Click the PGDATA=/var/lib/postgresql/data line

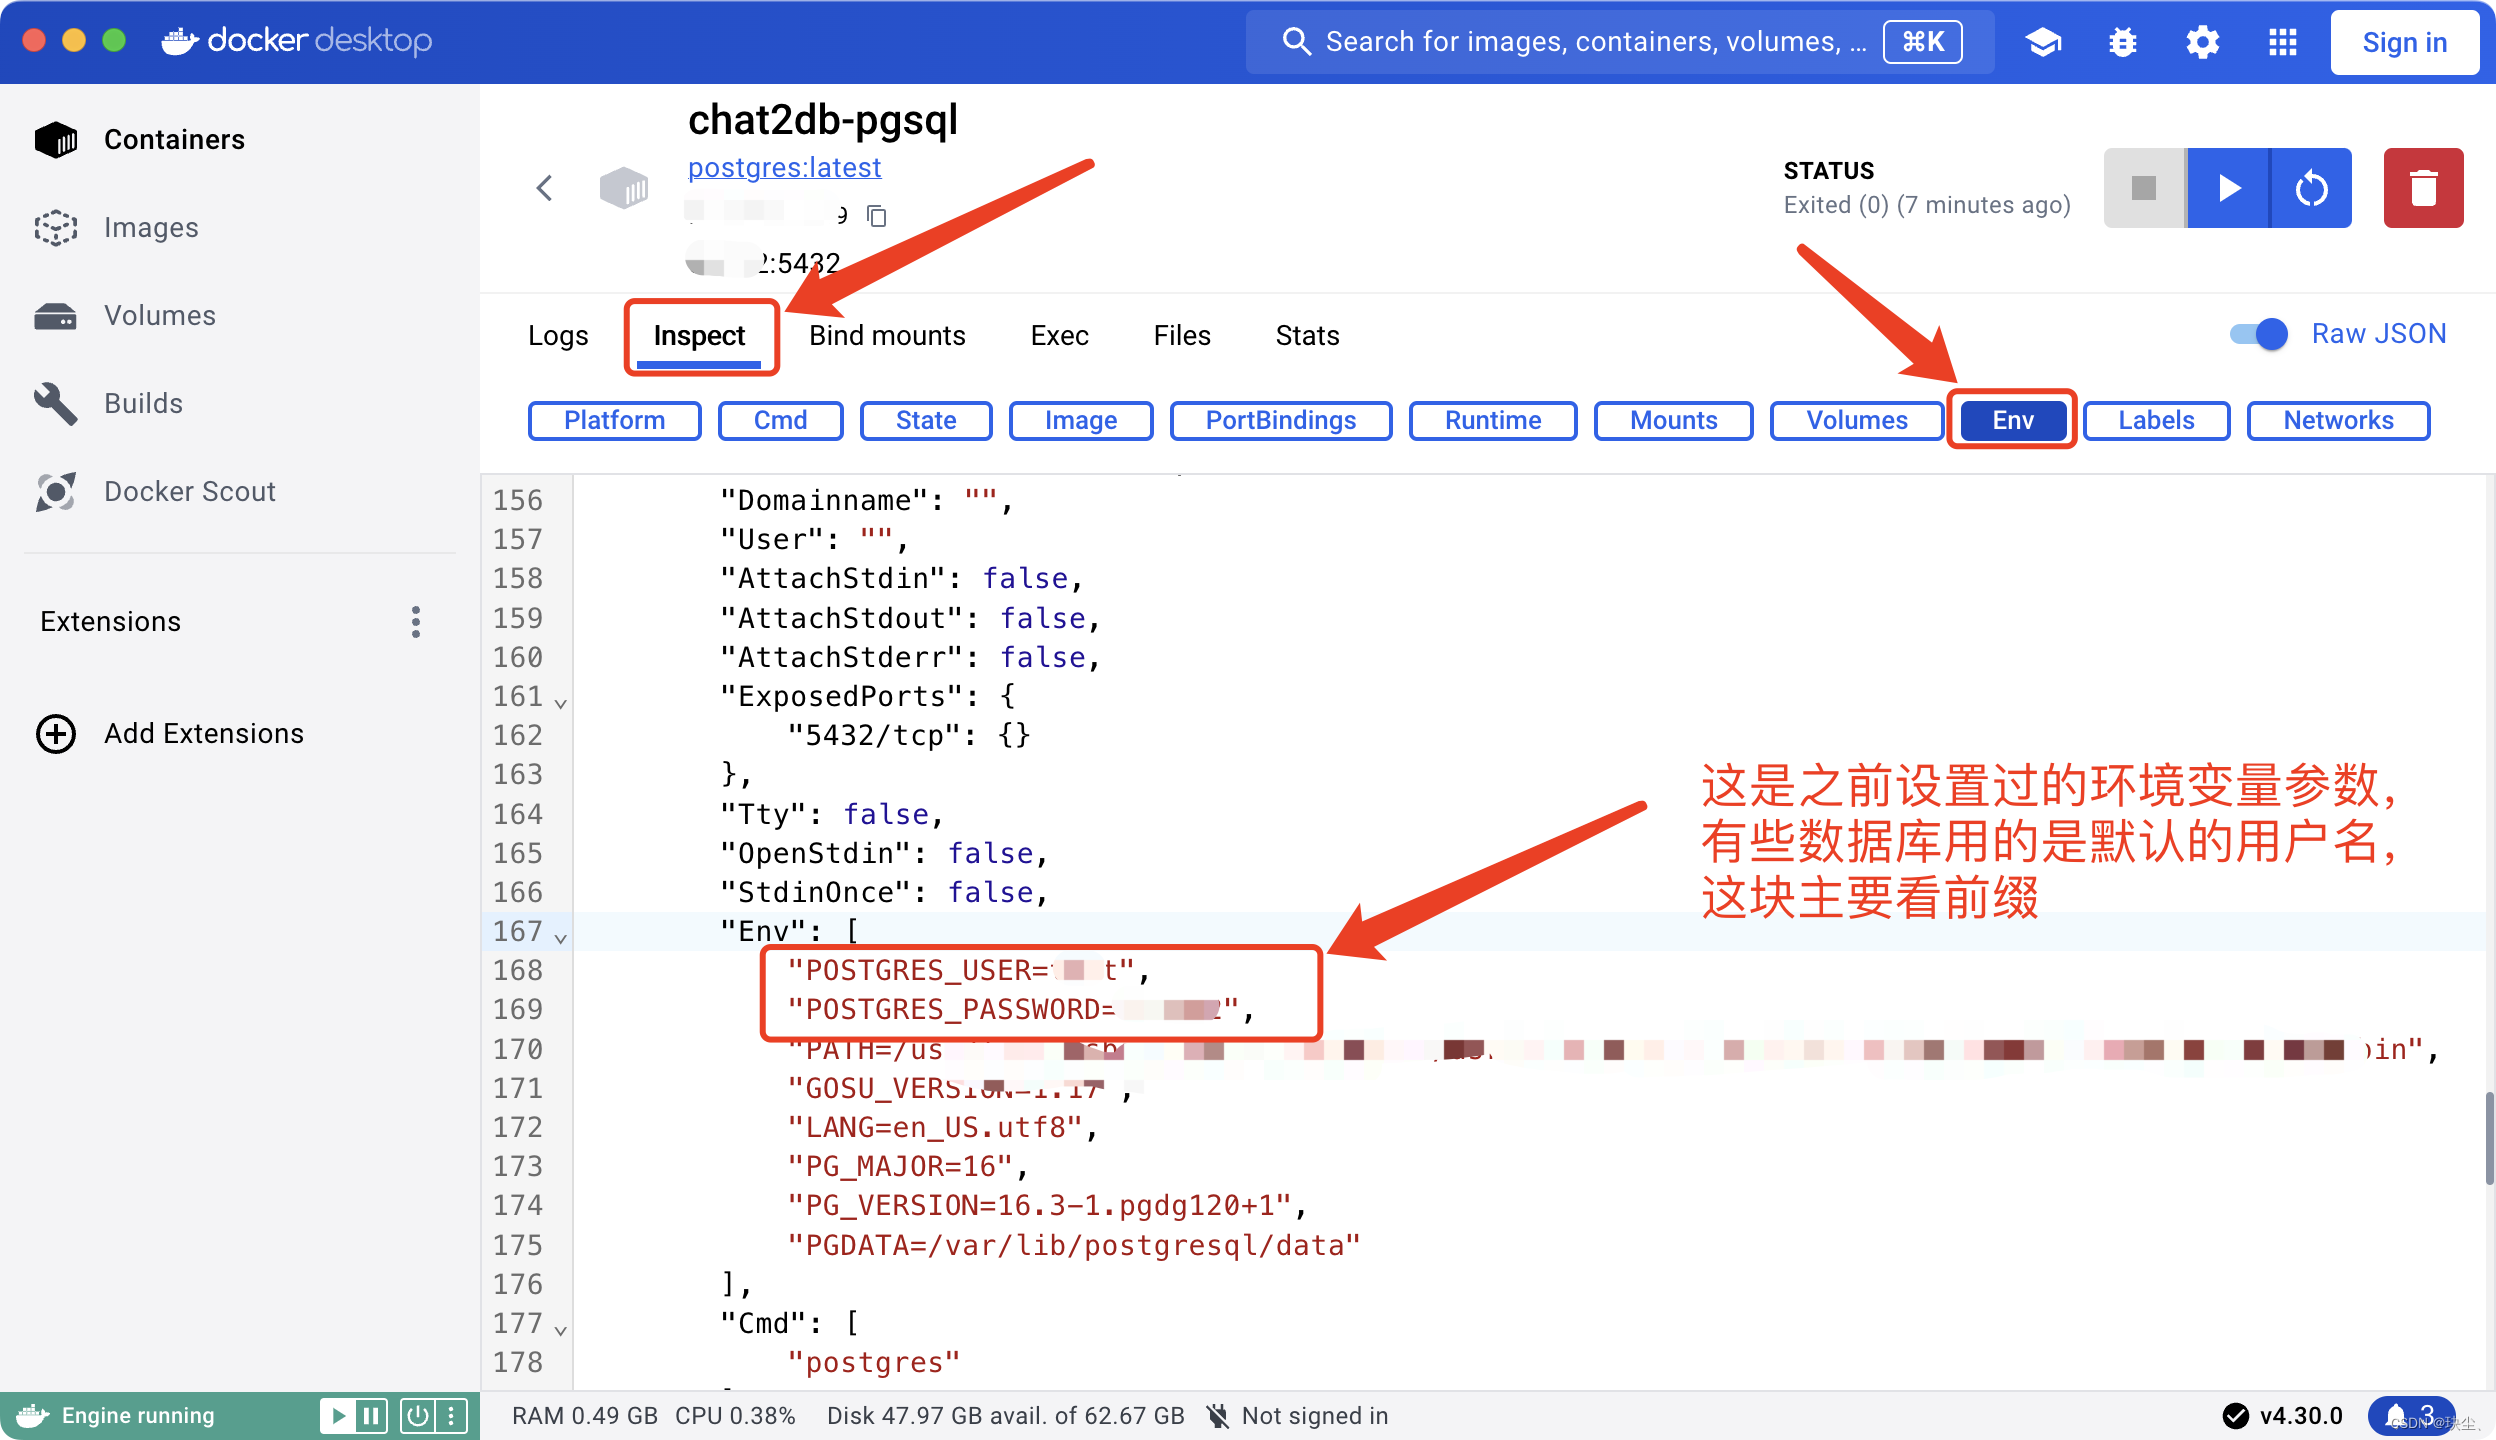point(1073,1245)
